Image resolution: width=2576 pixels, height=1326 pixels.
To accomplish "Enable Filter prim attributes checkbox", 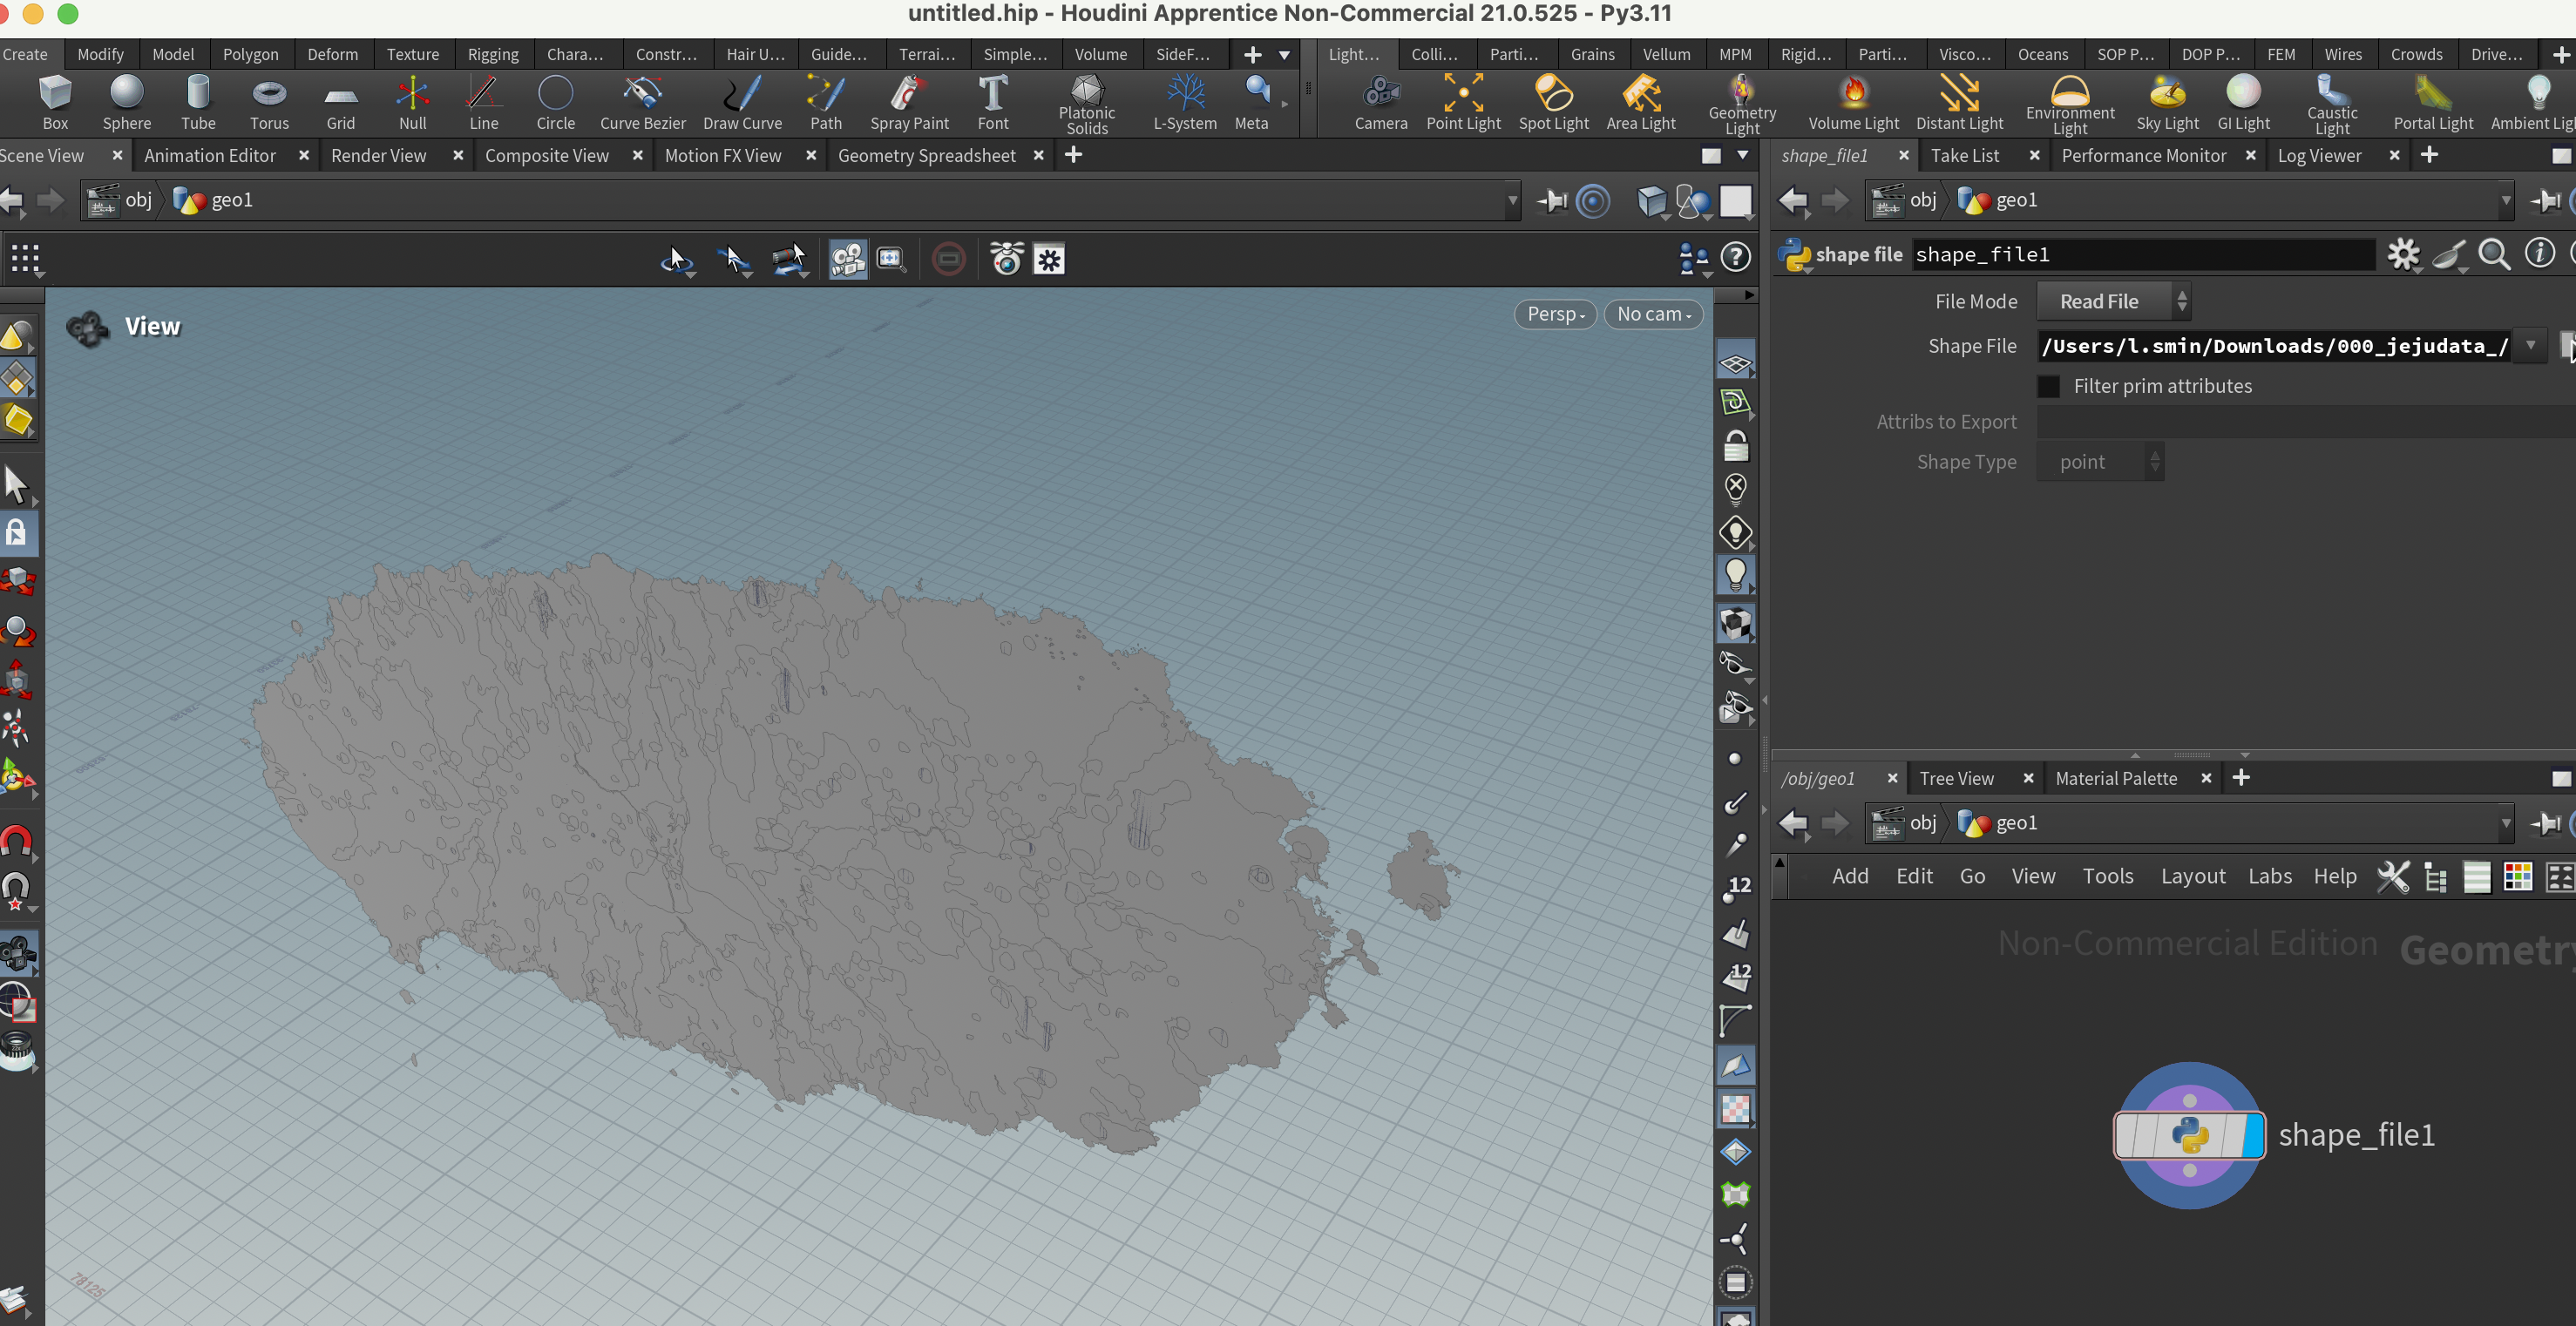I will coord(2048,386).
